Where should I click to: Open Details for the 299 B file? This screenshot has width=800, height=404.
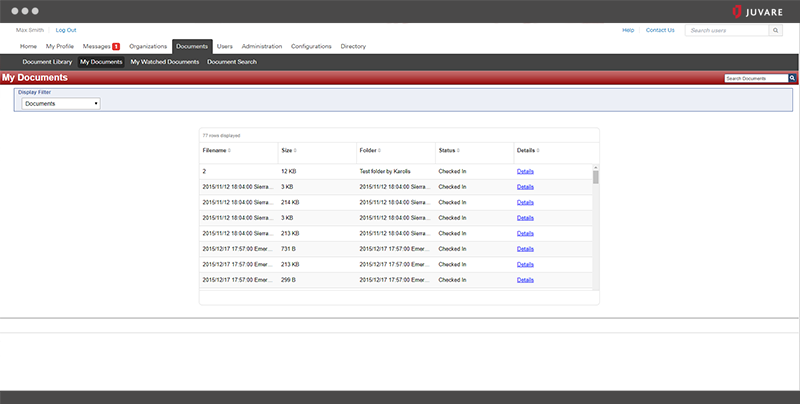[x=525, y=280]
